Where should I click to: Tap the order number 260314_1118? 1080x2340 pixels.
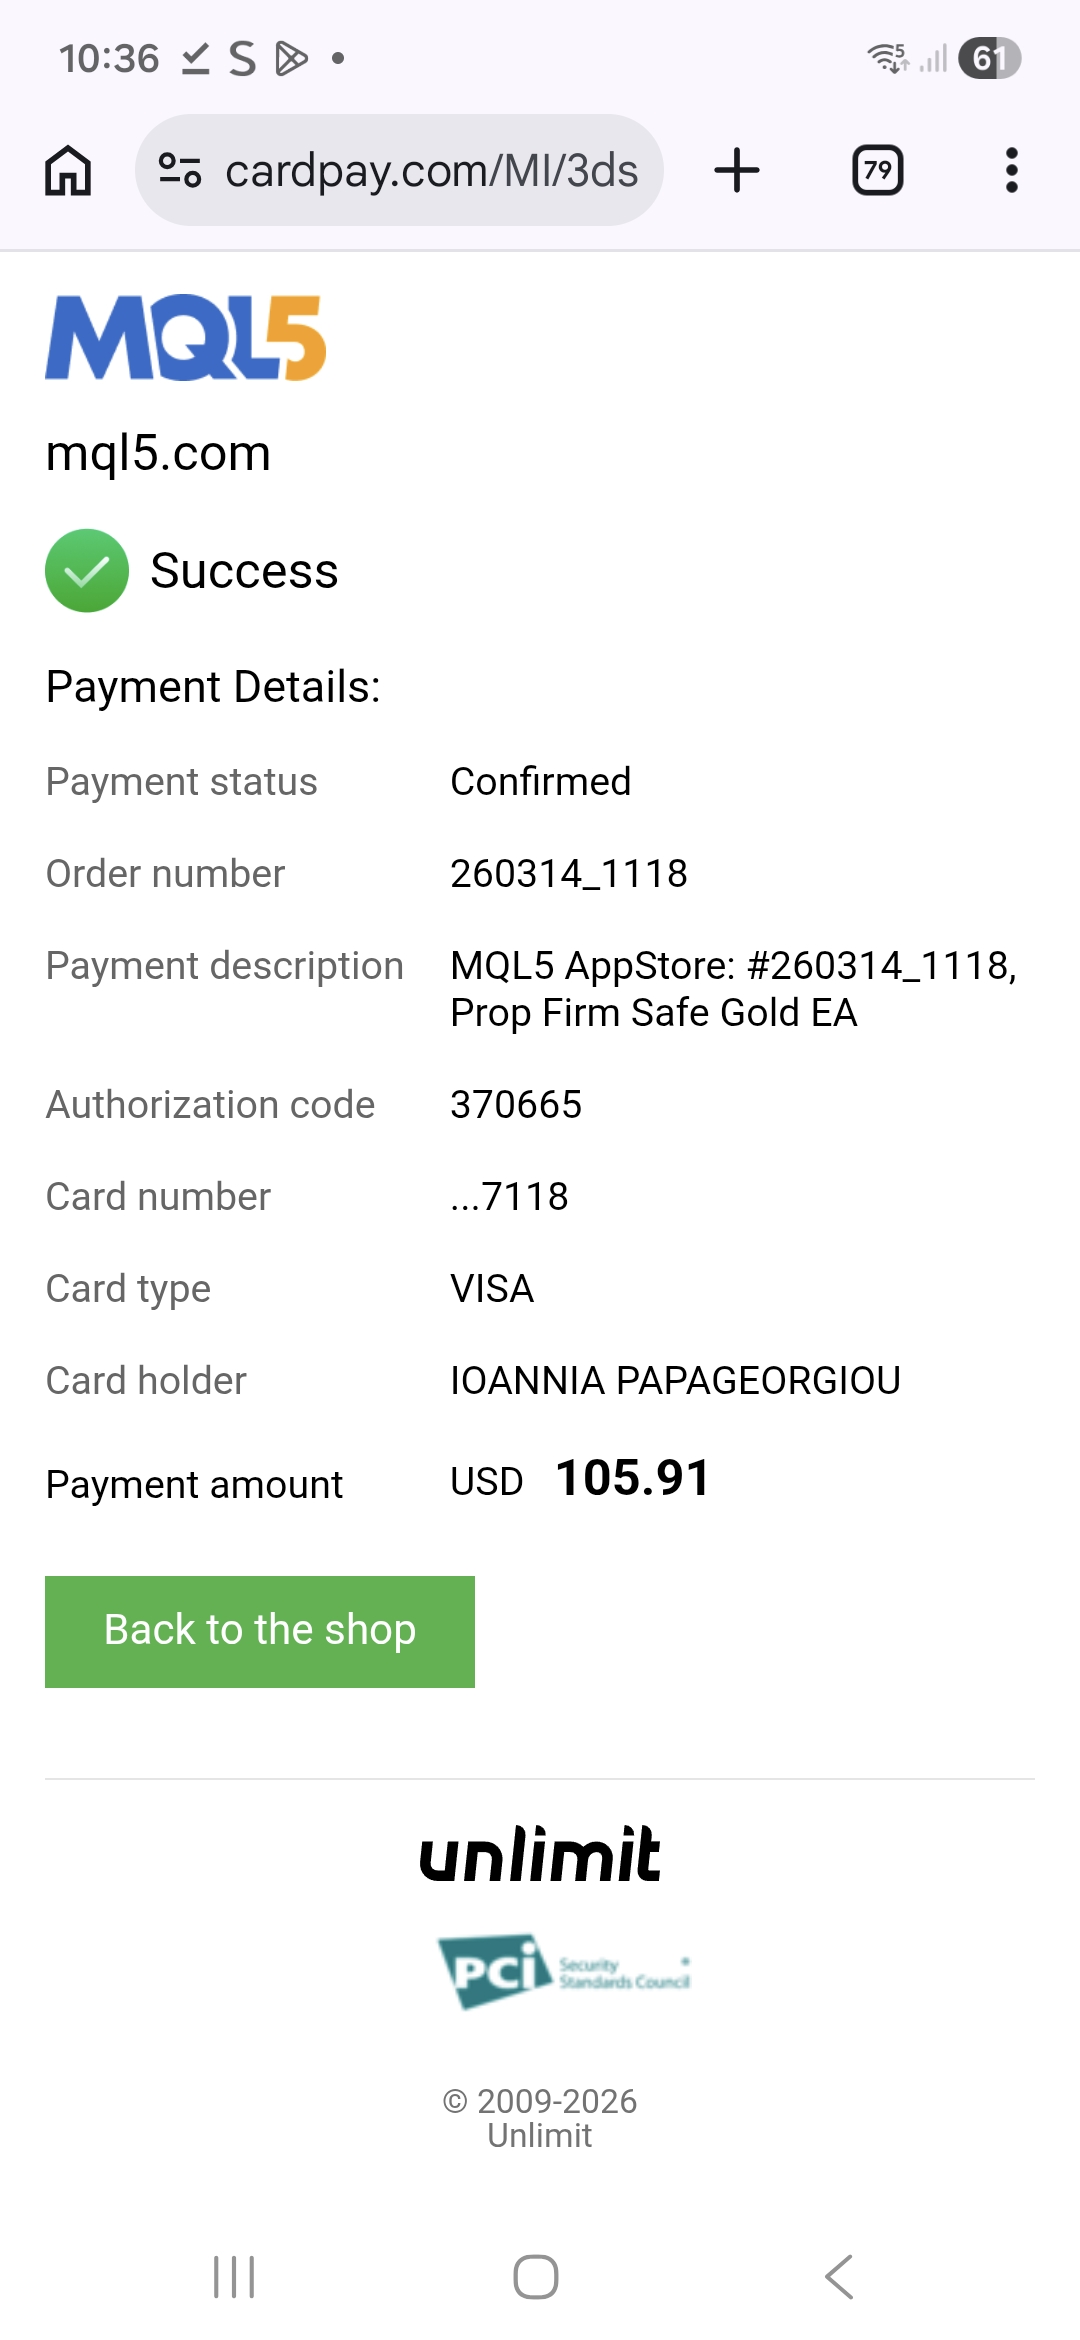(569, 874)
